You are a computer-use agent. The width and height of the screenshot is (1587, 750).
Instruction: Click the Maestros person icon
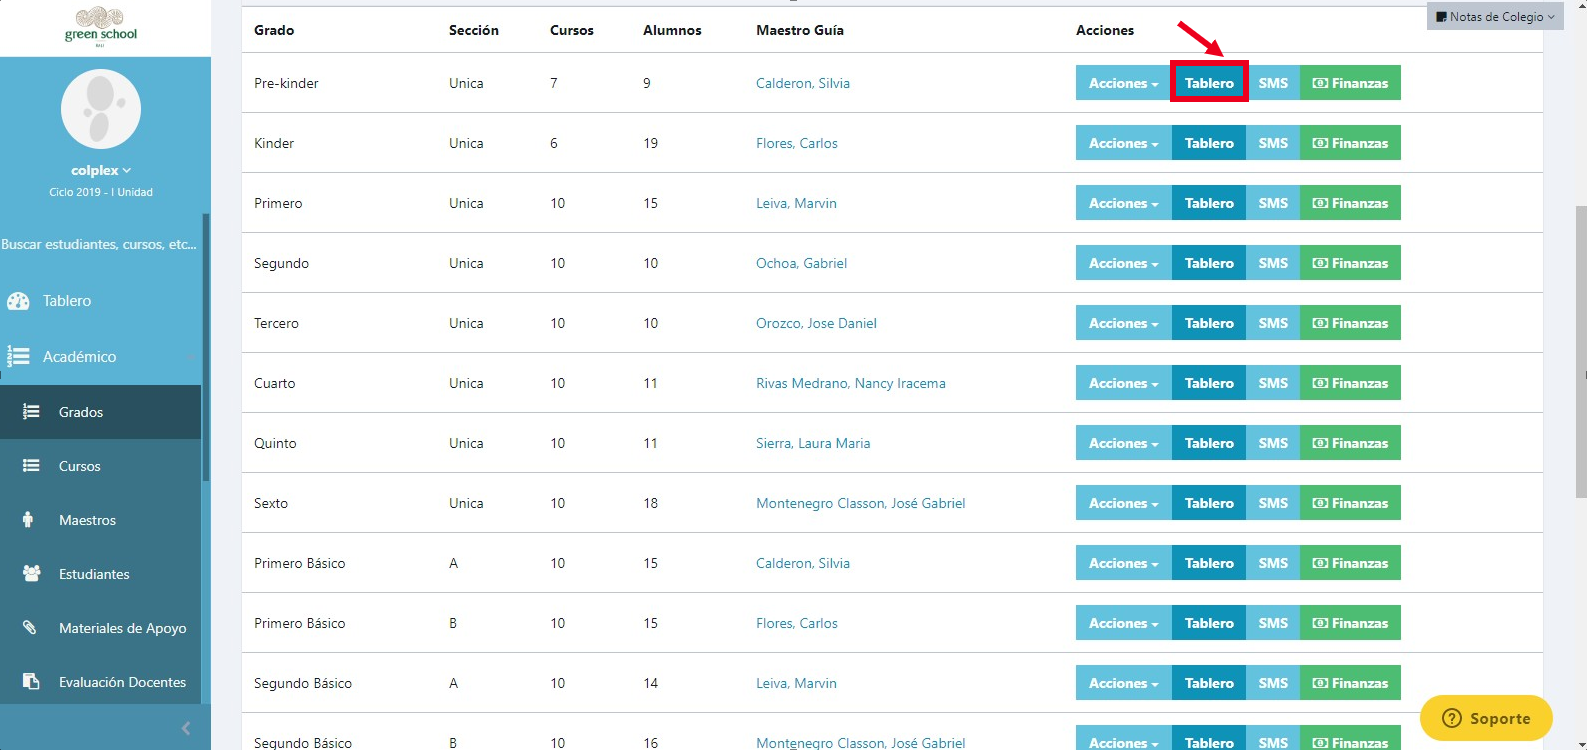28,520
